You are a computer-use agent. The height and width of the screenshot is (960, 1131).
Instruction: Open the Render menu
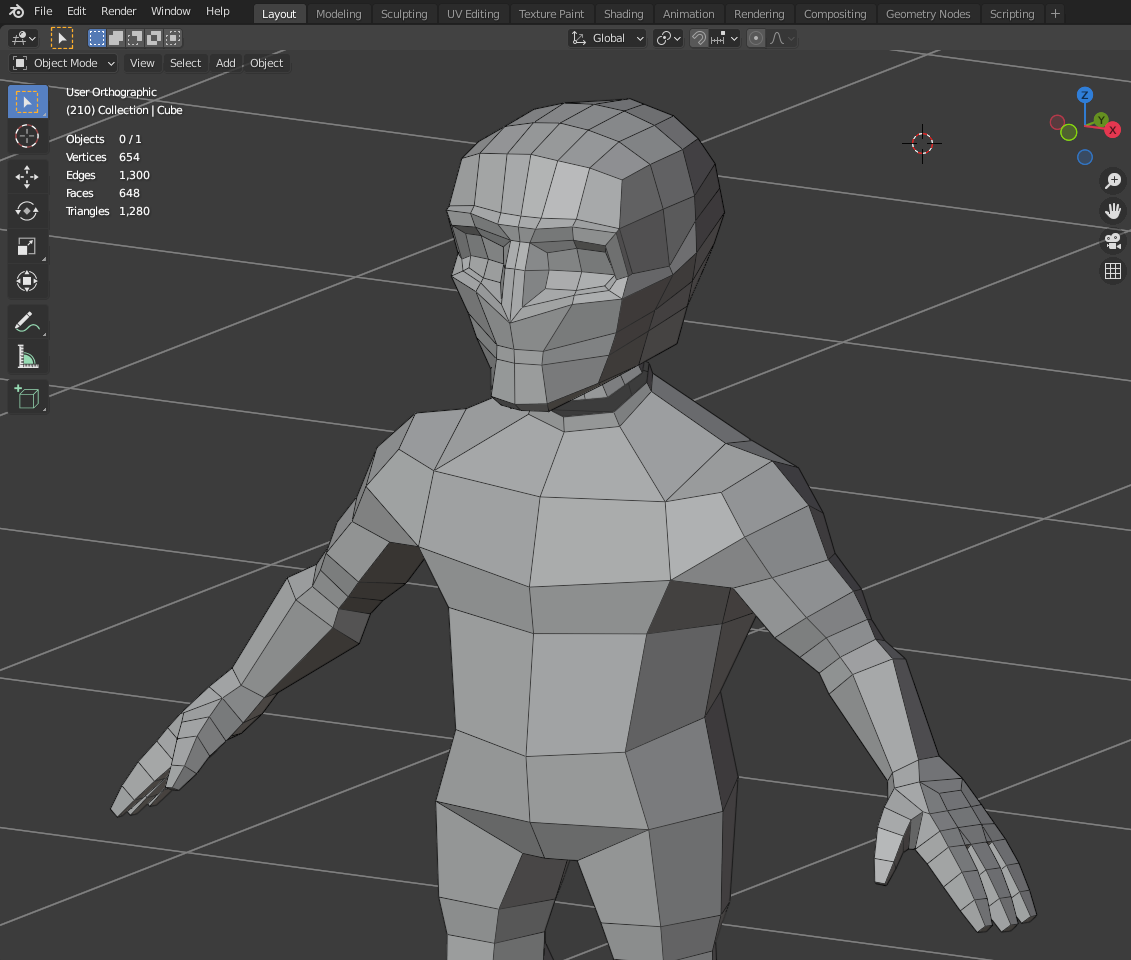[118, 11]
